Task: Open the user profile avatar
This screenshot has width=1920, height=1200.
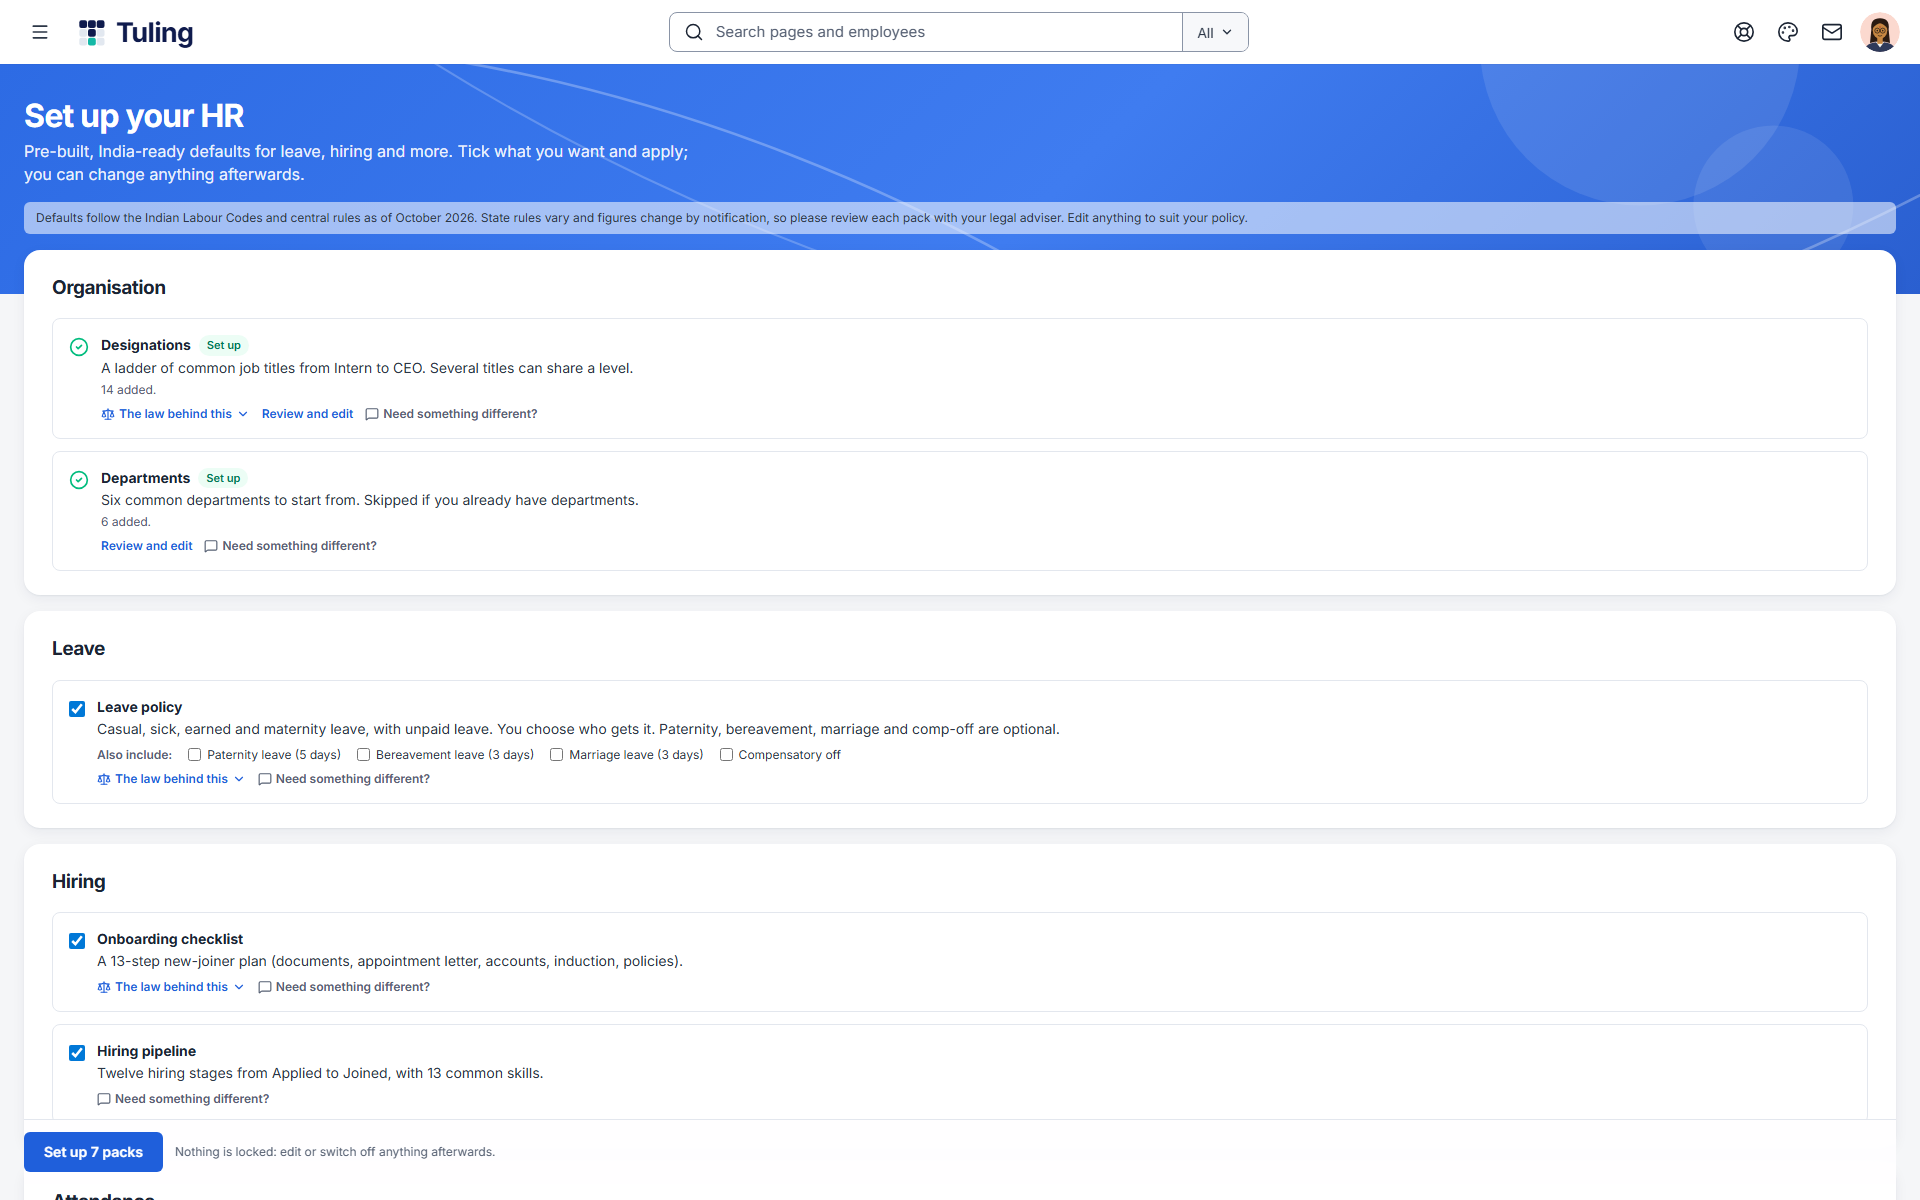Action: pyautogui.click(x=1880, y=32)
